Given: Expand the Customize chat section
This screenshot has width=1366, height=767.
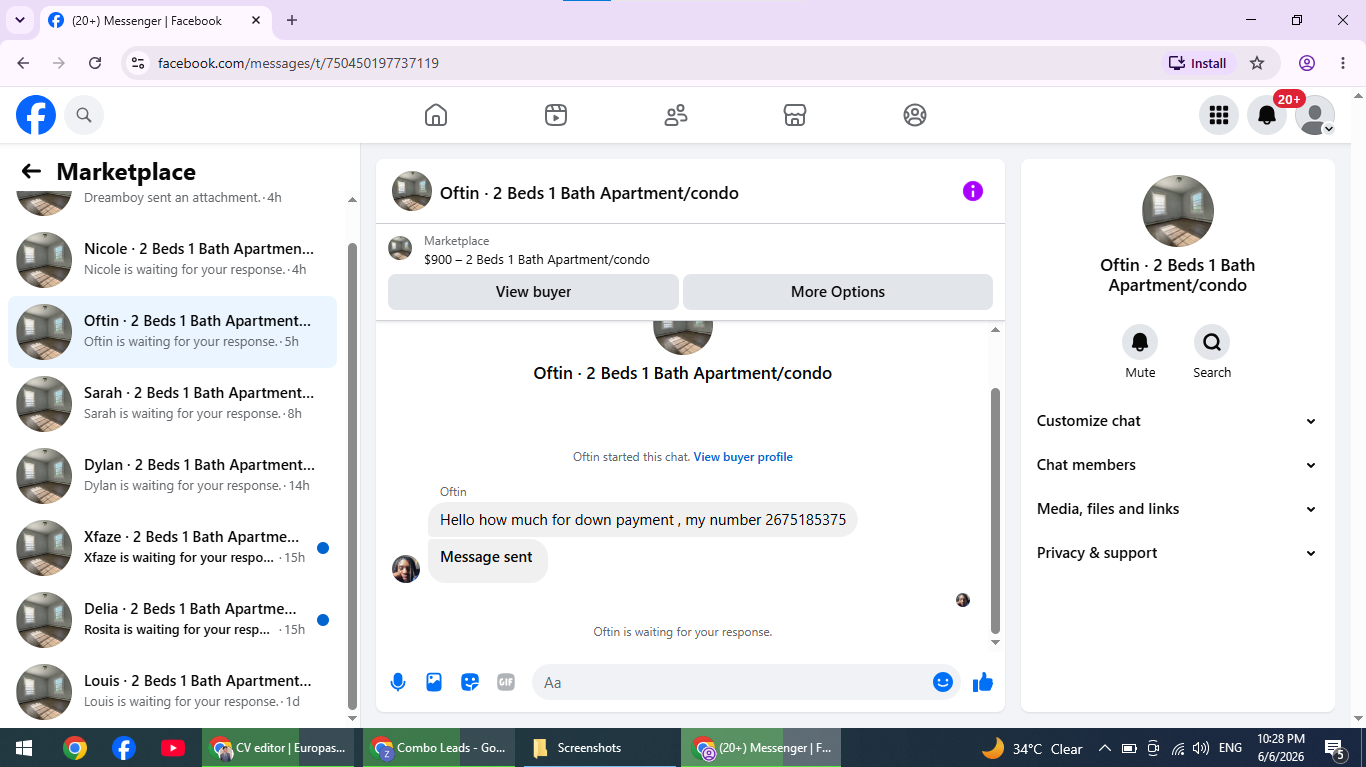Looking at the screenshot, I should pos(1178,421).
